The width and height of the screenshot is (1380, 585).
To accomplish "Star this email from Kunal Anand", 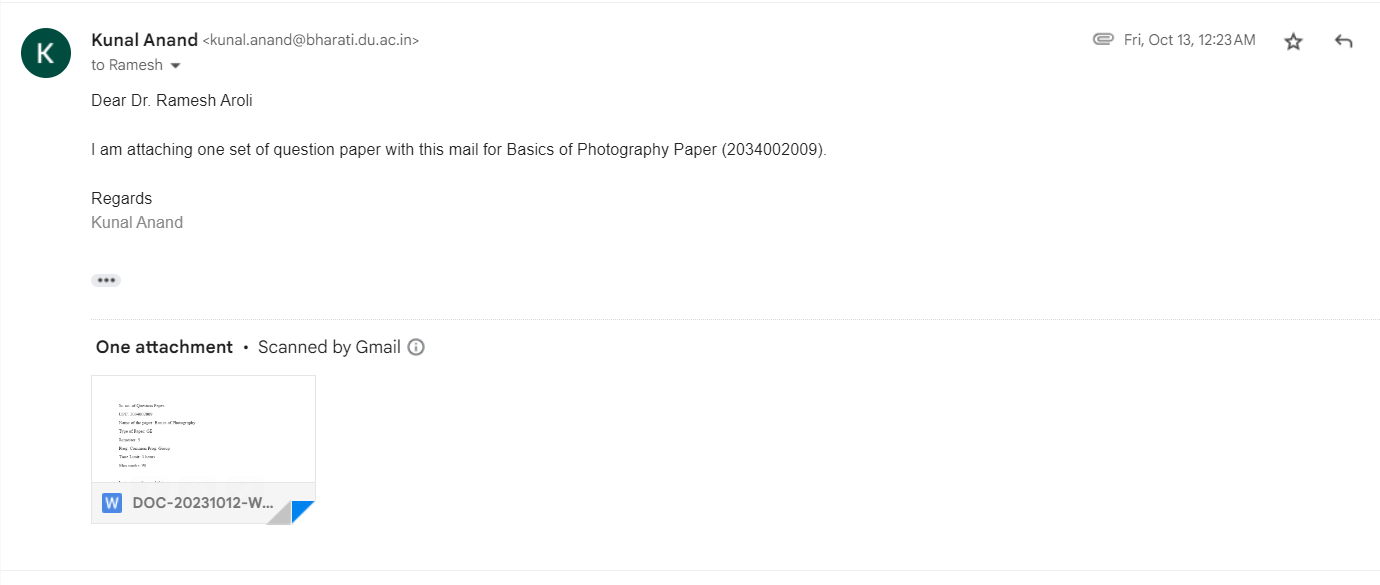I will 1293,41.
